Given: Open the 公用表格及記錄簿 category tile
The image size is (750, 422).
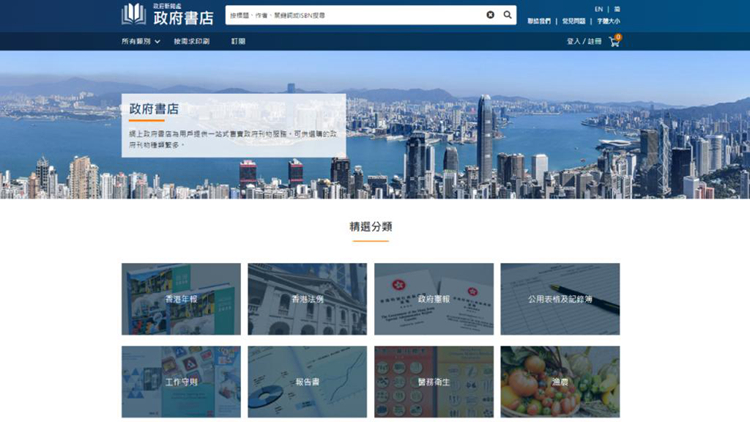Looking at the screenshot, I should pos(560,299).
